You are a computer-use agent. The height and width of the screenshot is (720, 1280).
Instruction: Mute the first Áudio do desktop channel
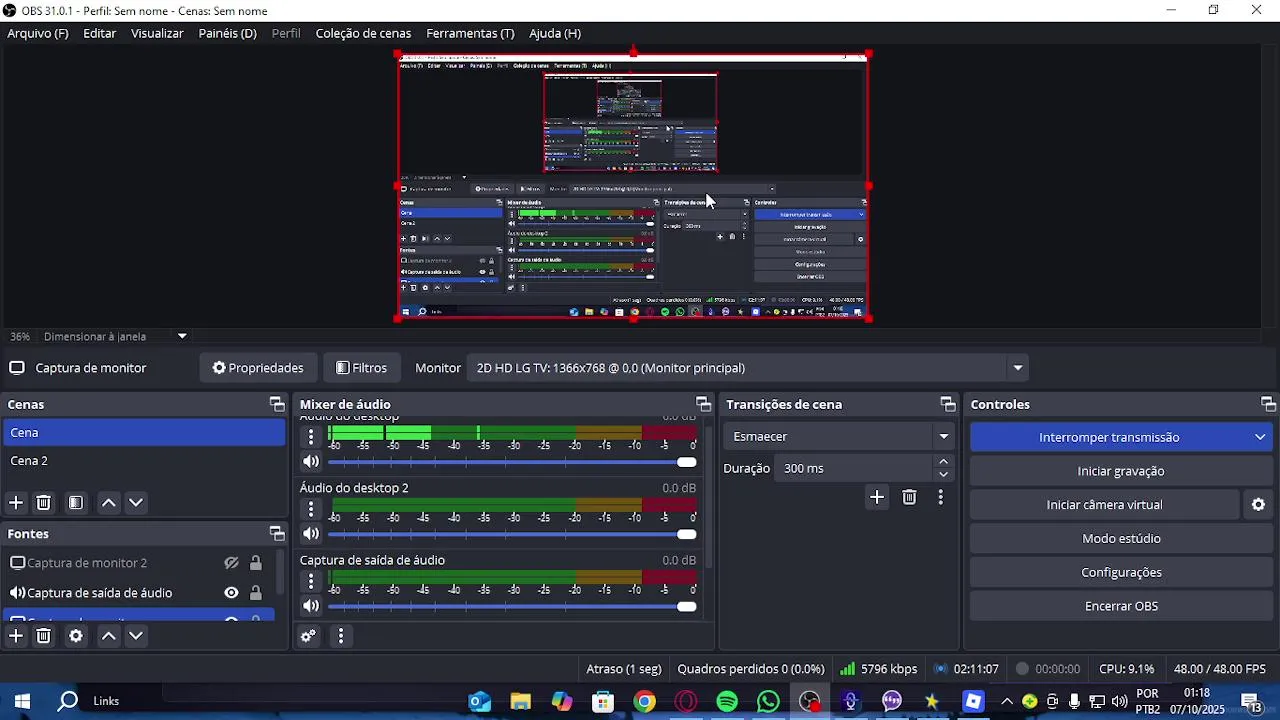point(311,462)
